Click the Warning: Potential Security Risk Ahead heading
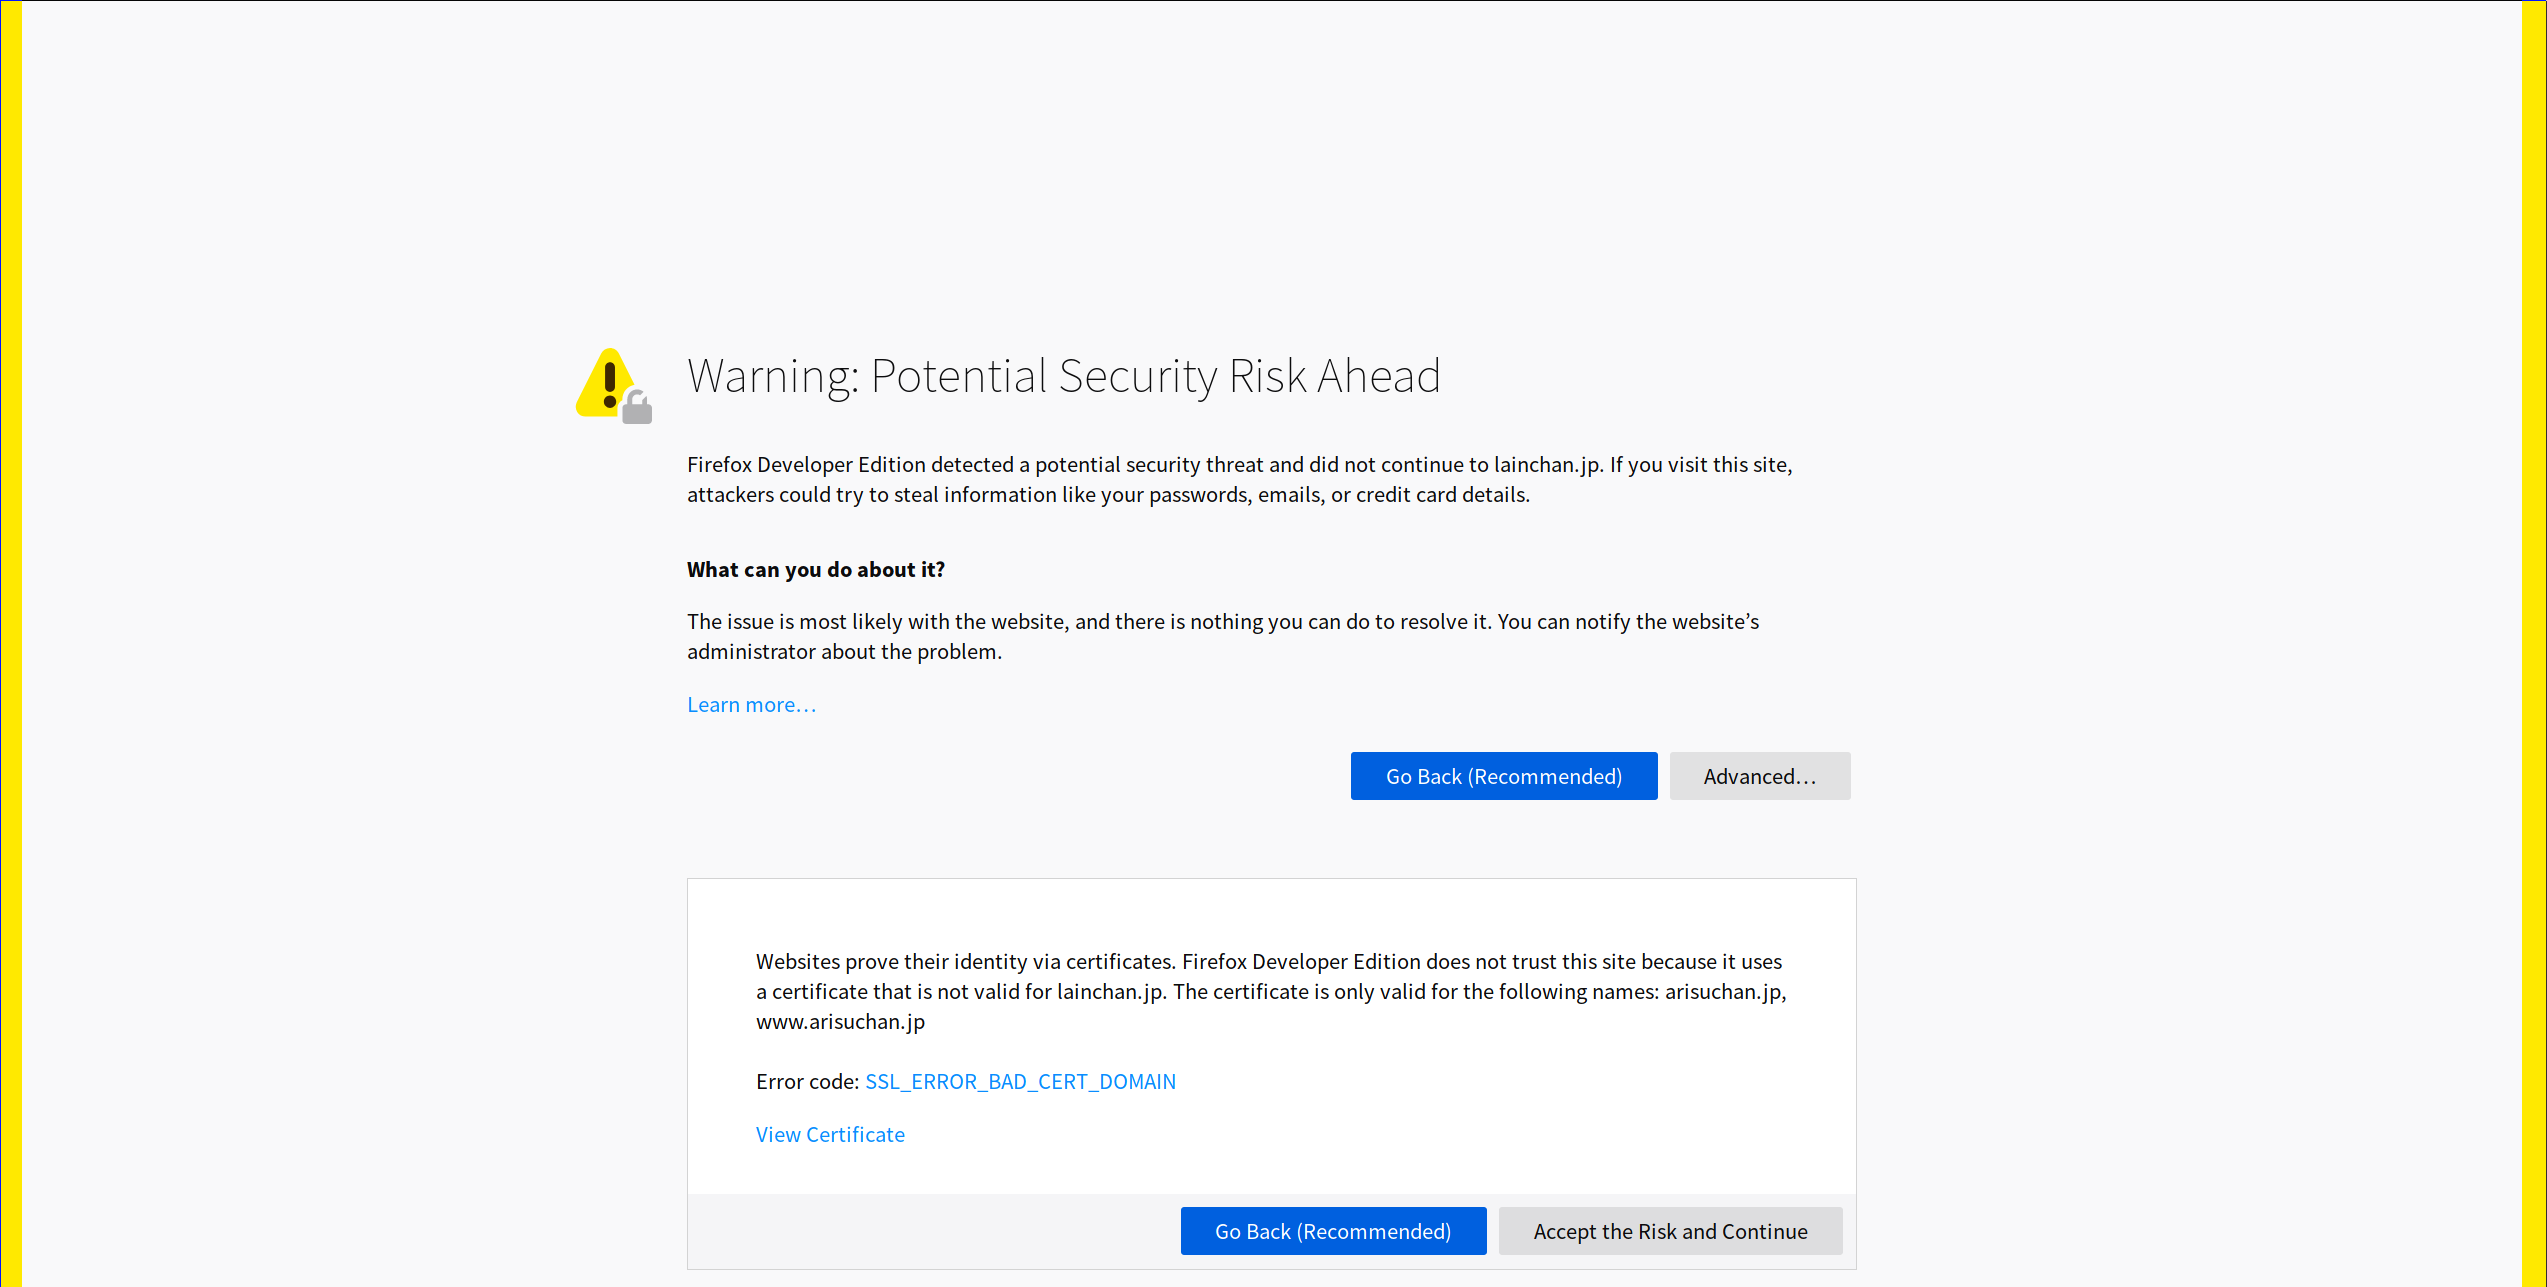2547x1287 pixels. click(x=1063, y=377)
